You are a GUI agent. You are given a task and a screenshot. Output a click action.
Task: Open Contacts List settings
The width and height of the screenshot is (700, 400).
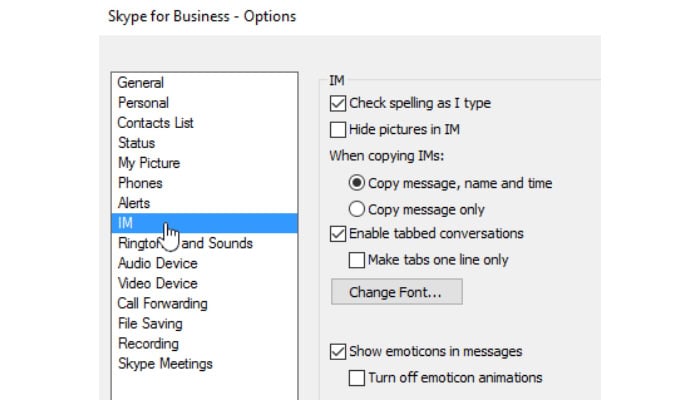204,123
